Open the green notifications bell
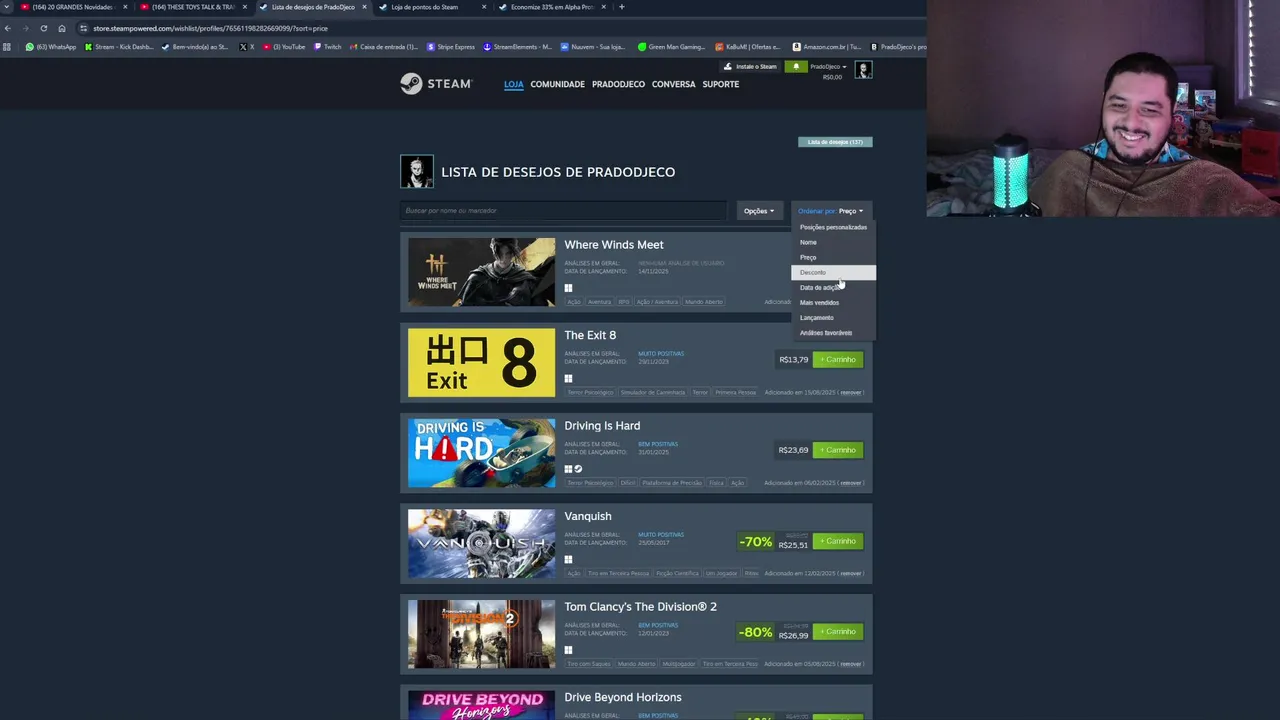The image size is (1280, 720). 796,67
